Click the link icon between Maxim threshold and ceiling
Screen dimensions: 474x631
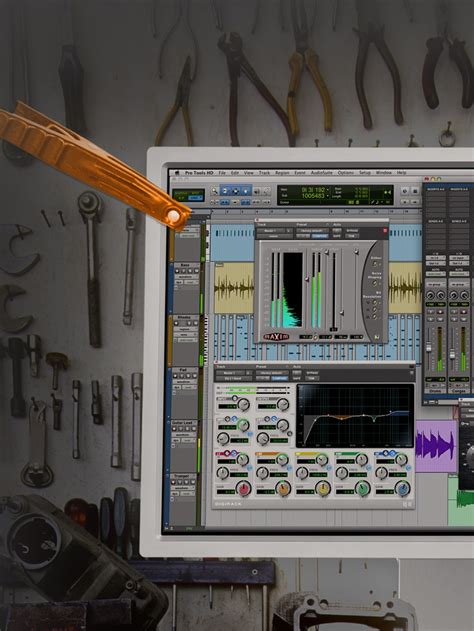[x=315, y=337]
